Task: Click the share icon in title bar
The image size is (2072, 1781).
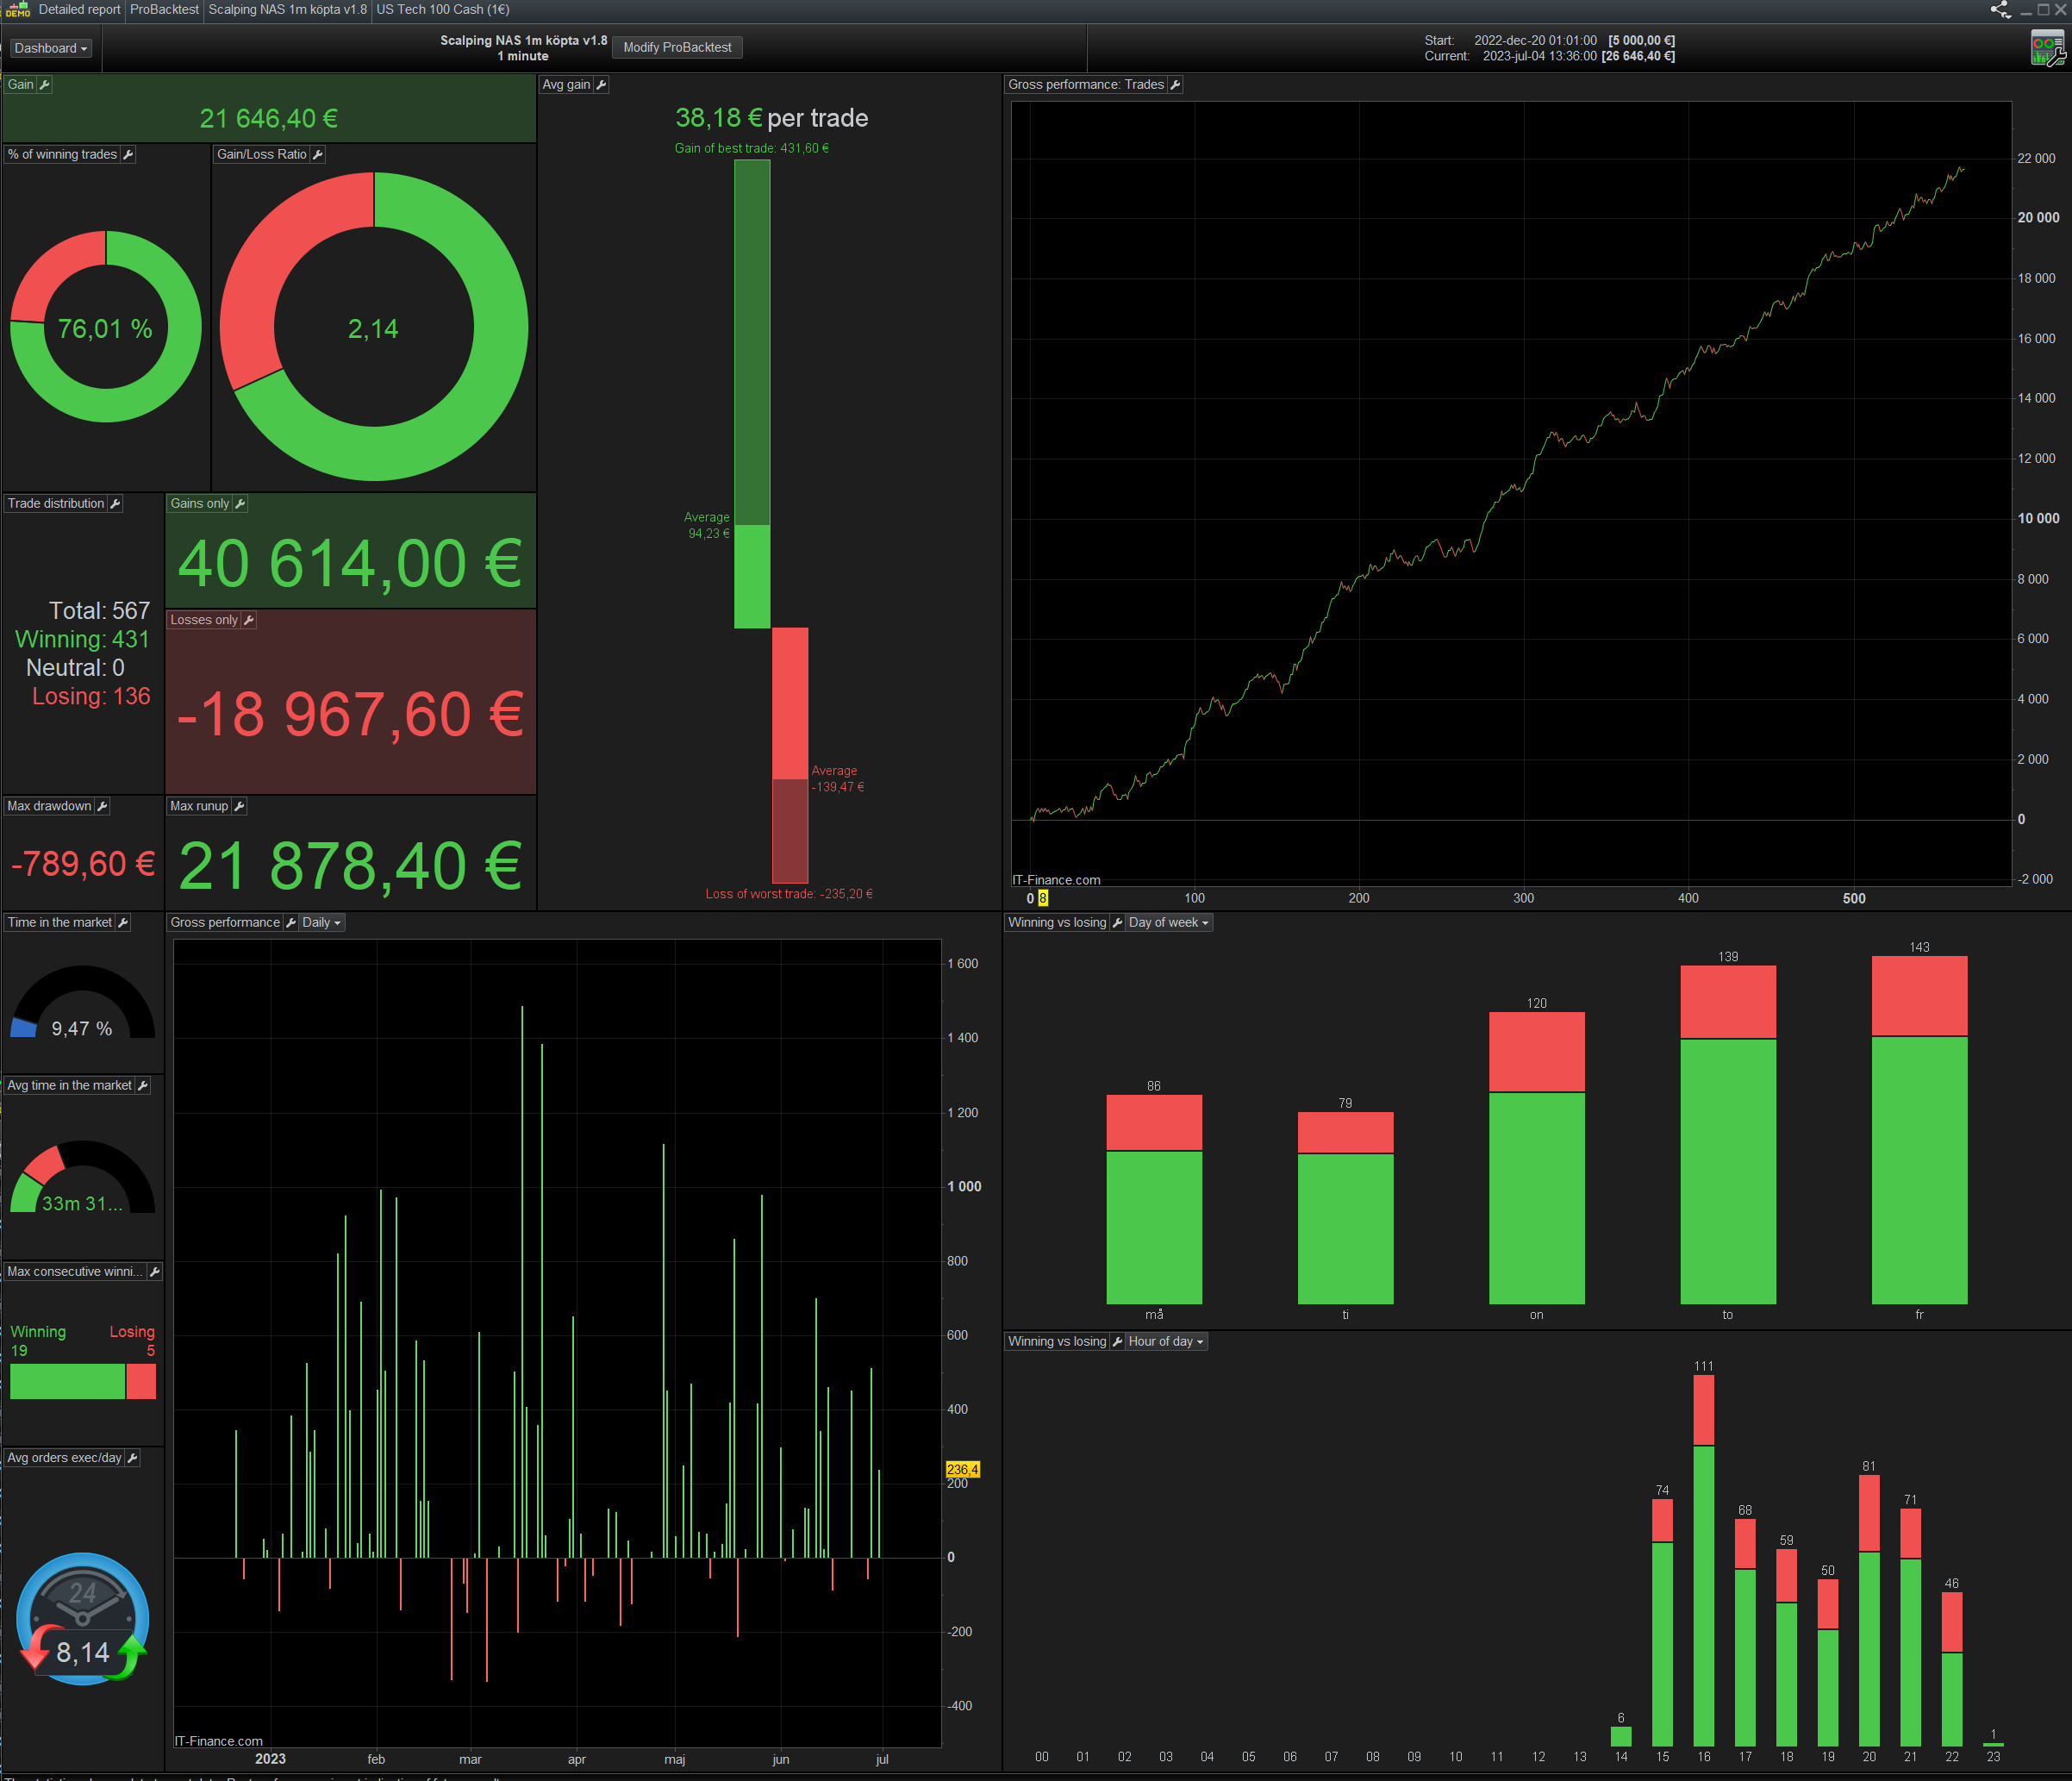Action: pyautogui.click(x=1999, y=10)
